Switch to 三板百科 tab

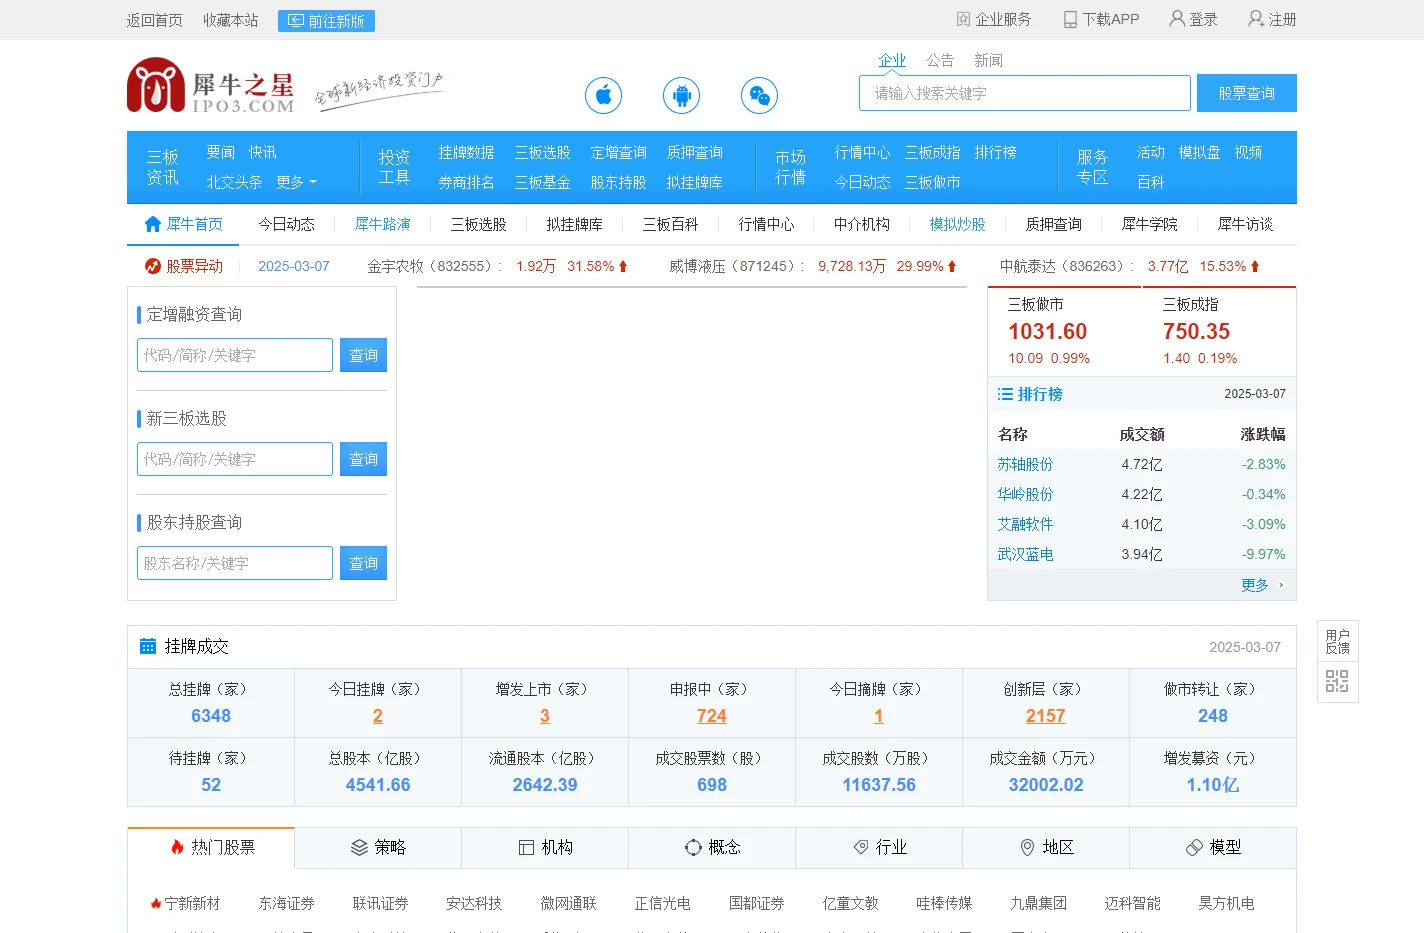pos(671,224)
